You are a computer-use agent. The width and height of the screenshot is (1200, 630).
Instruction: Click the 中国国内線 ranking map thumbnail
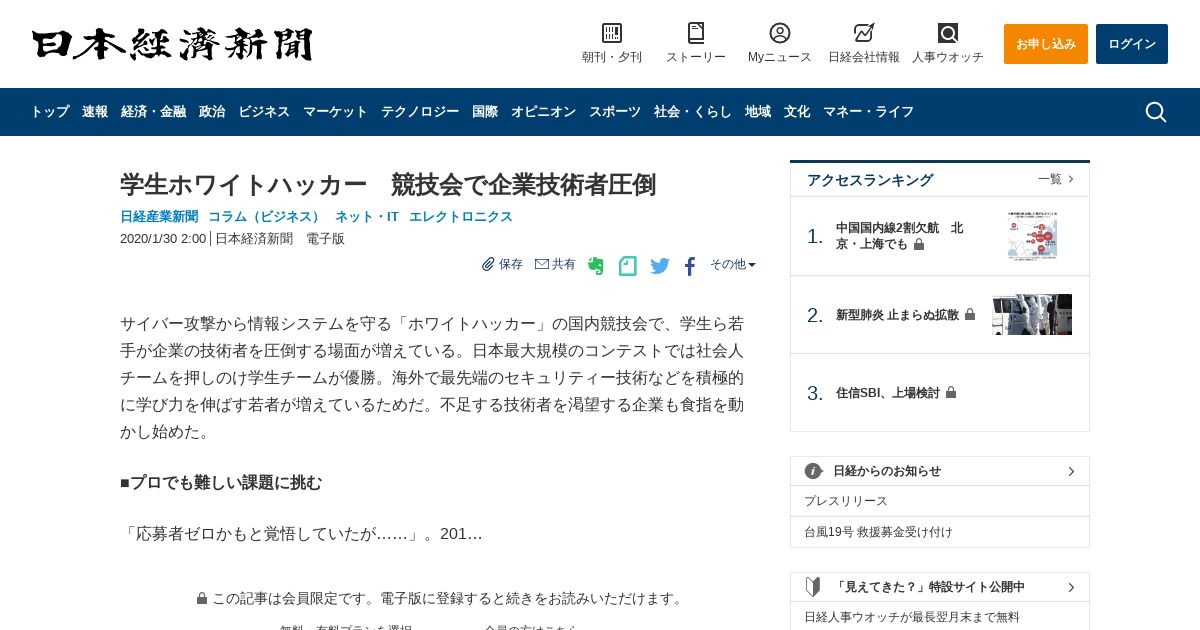coord(1032,236)
